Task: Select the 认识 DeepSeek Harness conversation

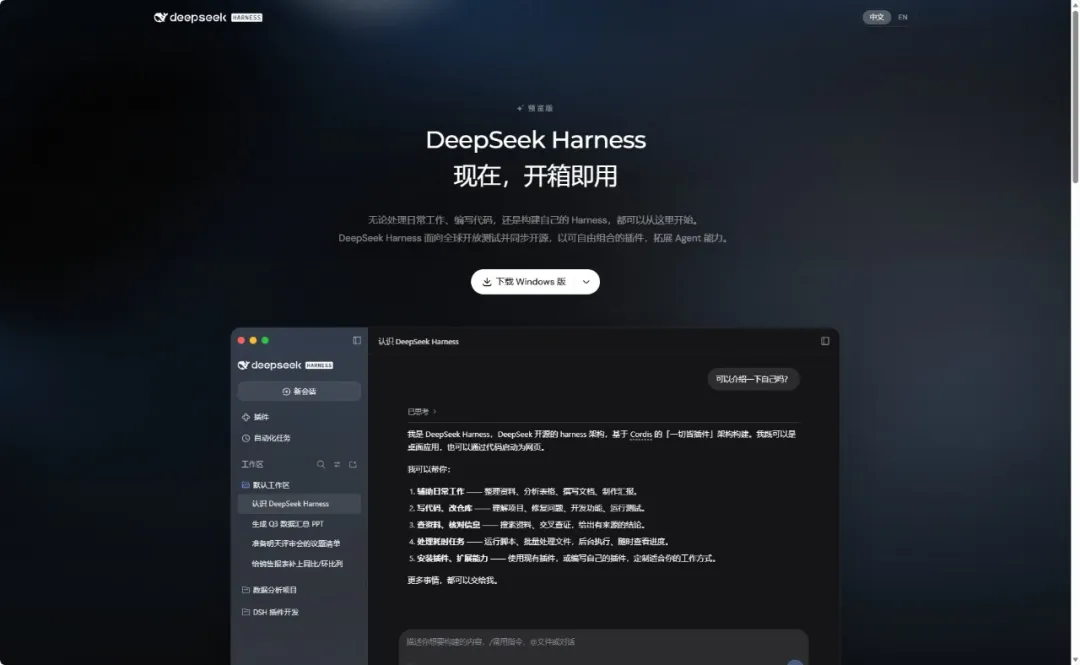Action: (299, 504)
